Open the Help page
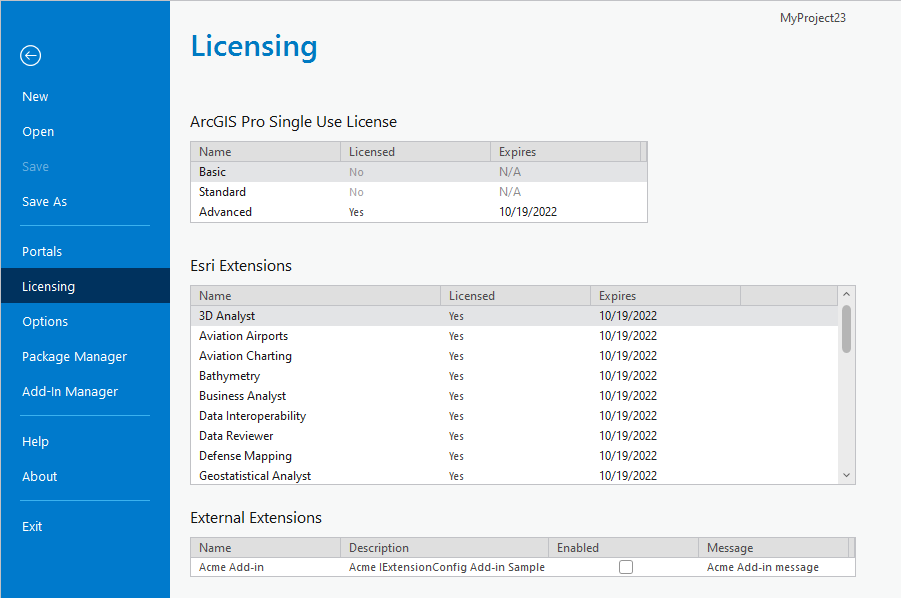The height and width of the screenshot is (598, 901). tap(35, 441)
